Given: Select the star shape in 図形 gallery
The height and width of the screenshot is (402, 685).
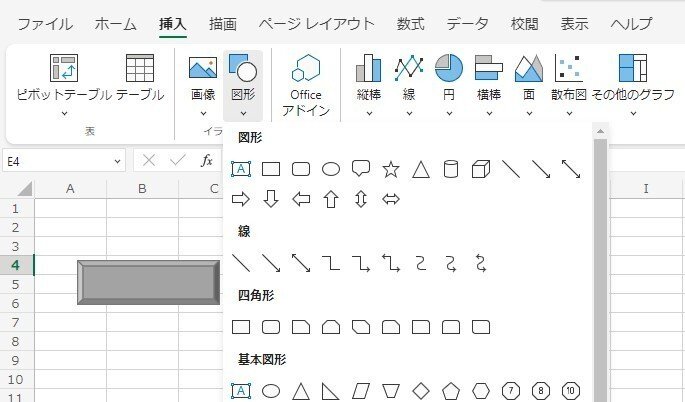Looking at the screenshot, I should 391,169.
